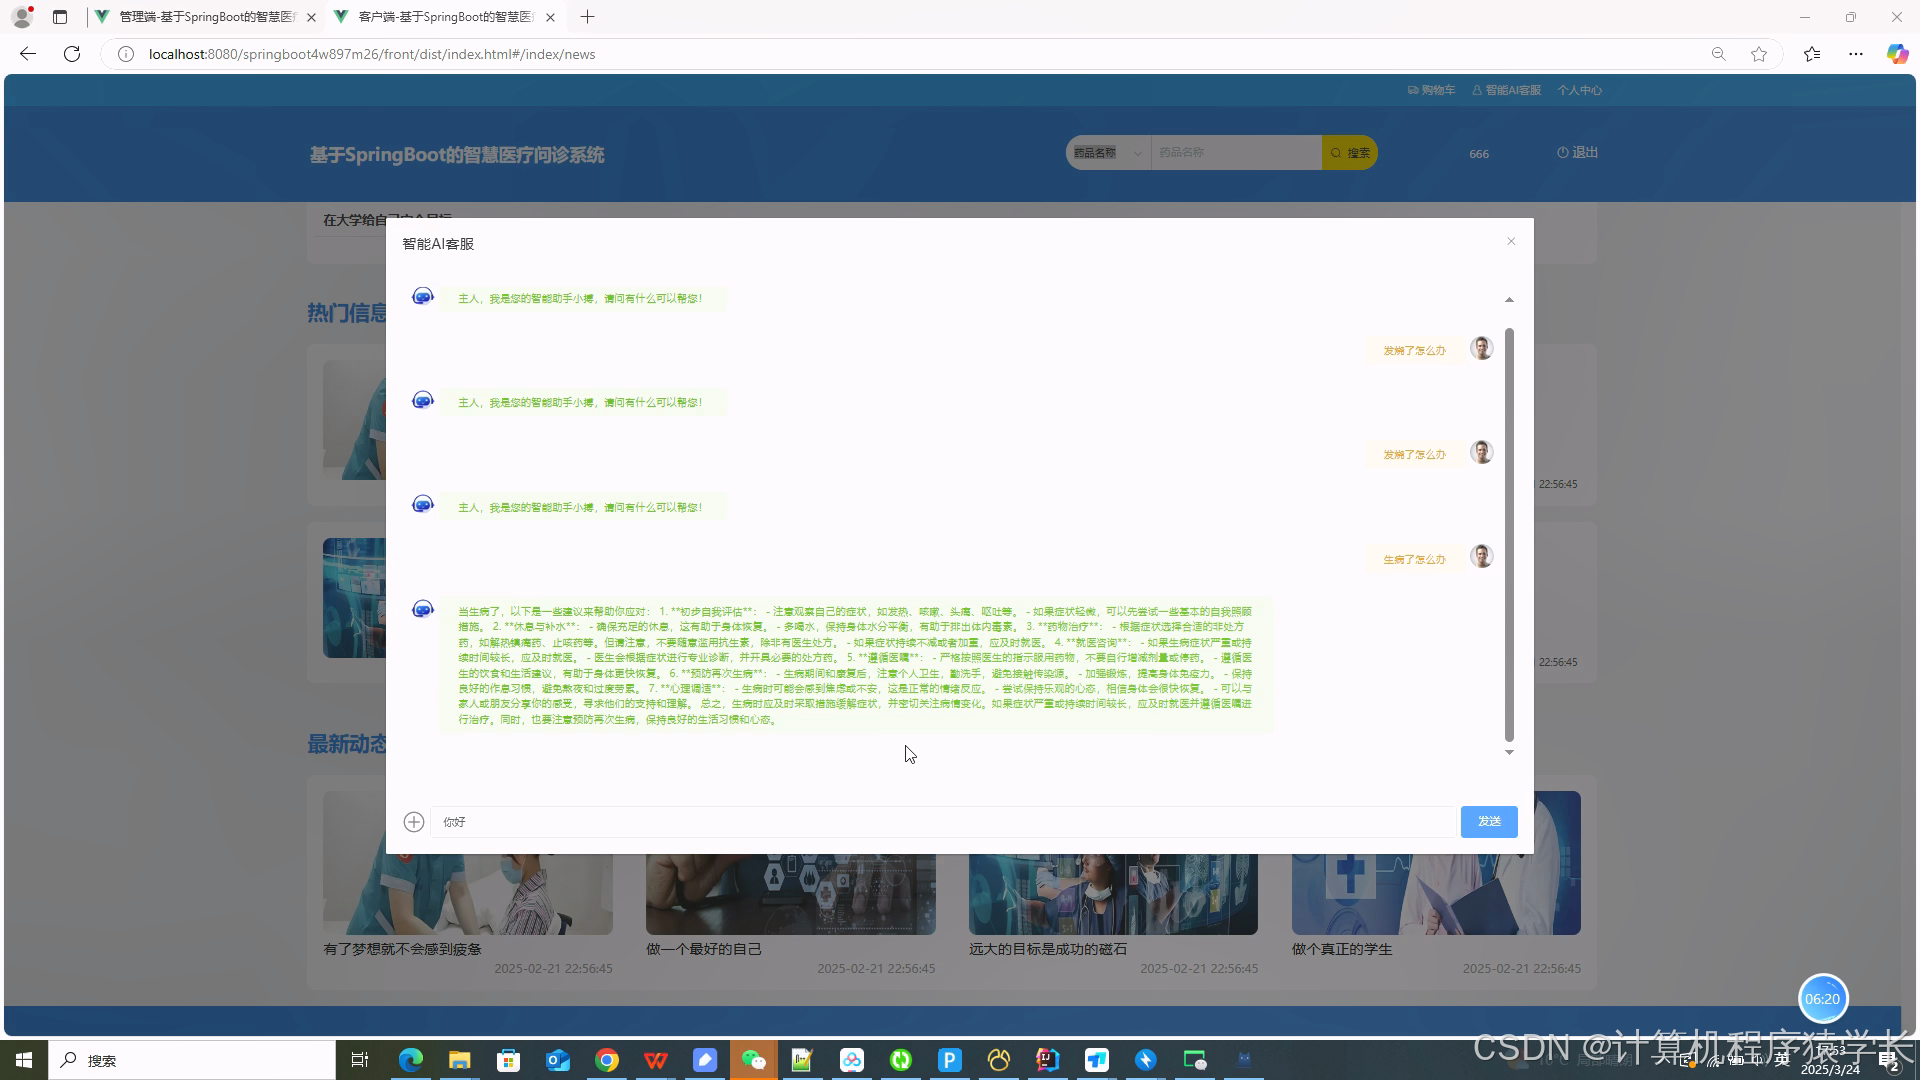Open WeChat from the taskbar
The width and height of the screenshot is (1920, 1080).
(754, 1060)
